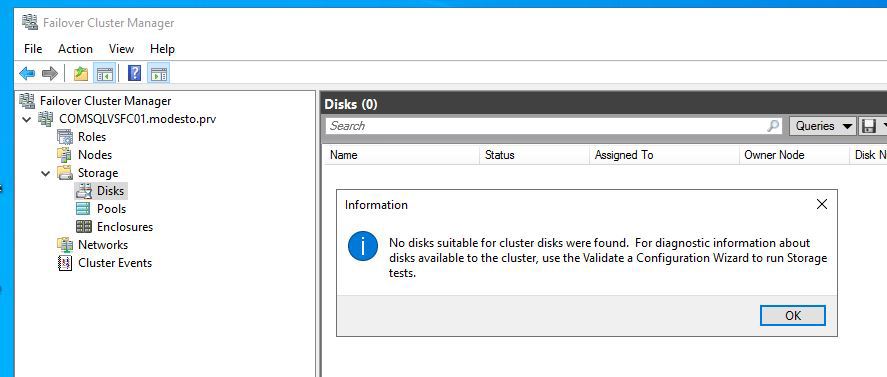Select Roles in the tree
This screenshot has height=377, width=887.
click(x=92, y=137)
